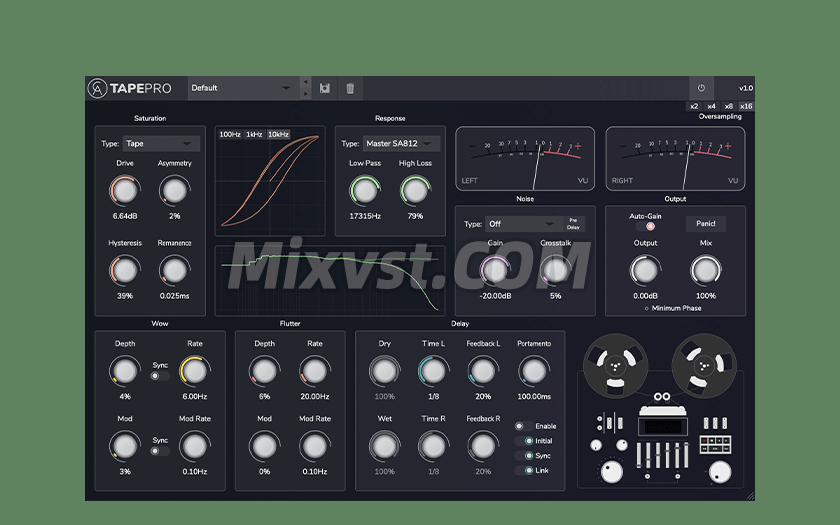The width and height of the screenshot is (840, 525).
Task: Set oversampling to x16
Action: pyautogui.click(x=746, y=106)
